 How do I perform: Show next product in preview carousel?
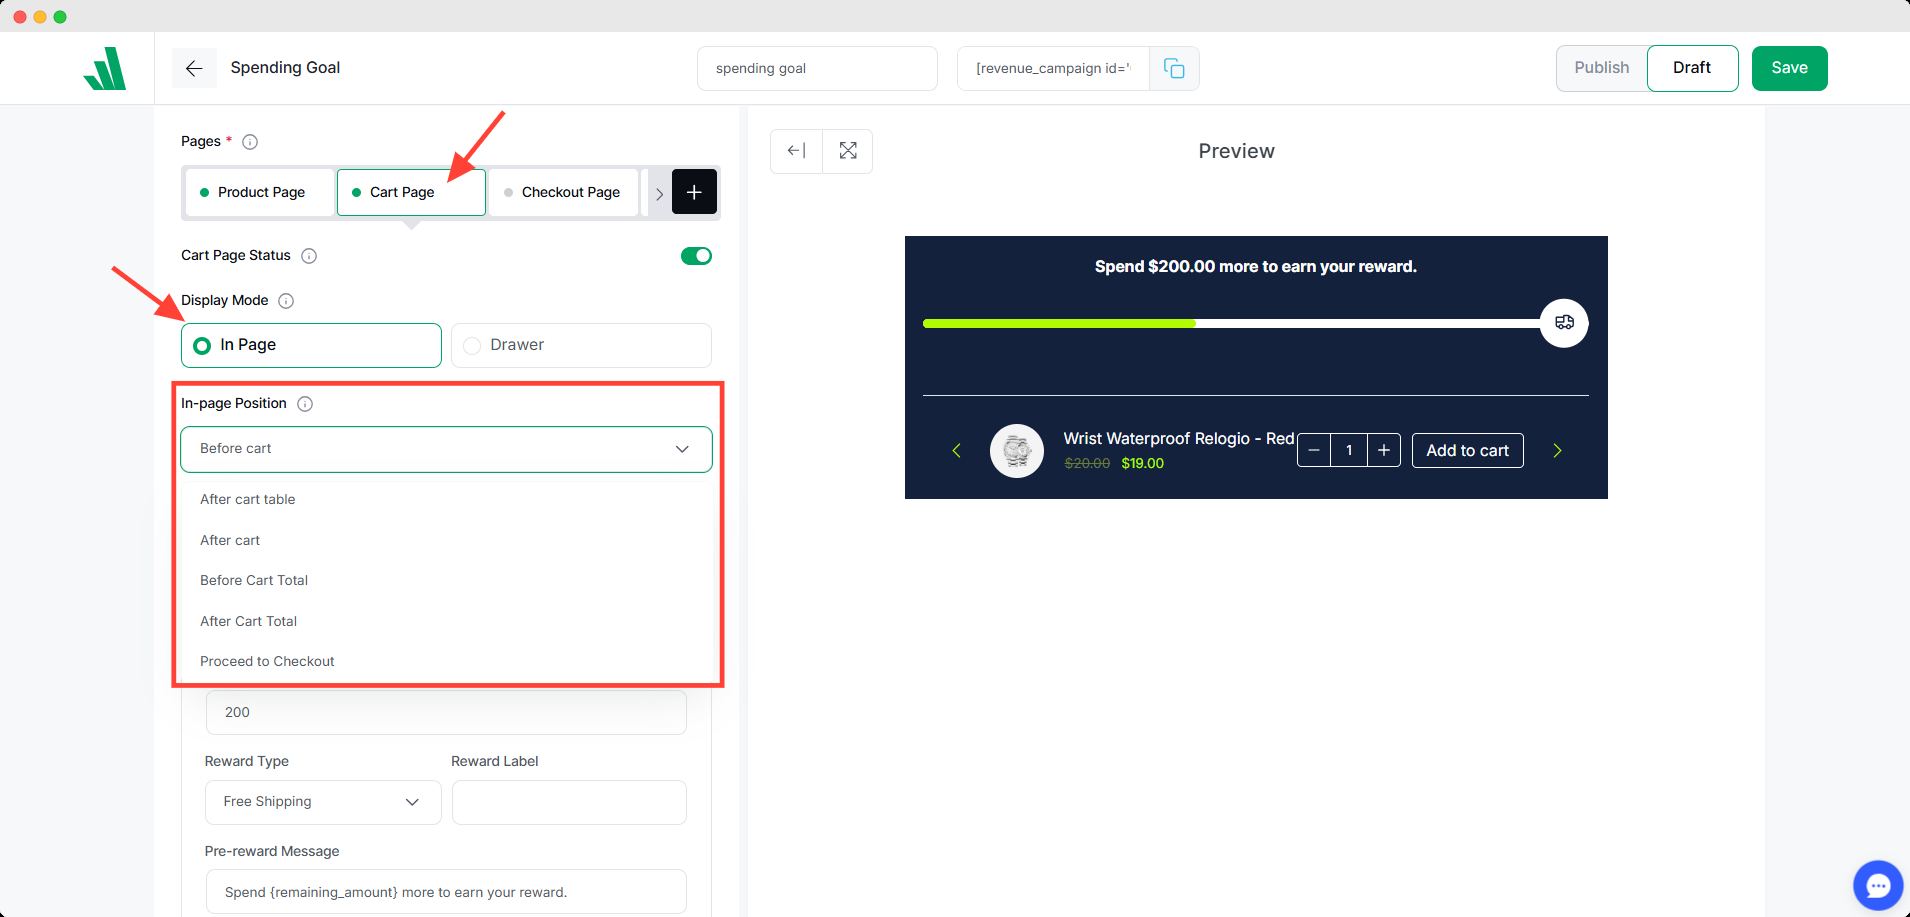pyautogui.click(x=1557, y=451)
